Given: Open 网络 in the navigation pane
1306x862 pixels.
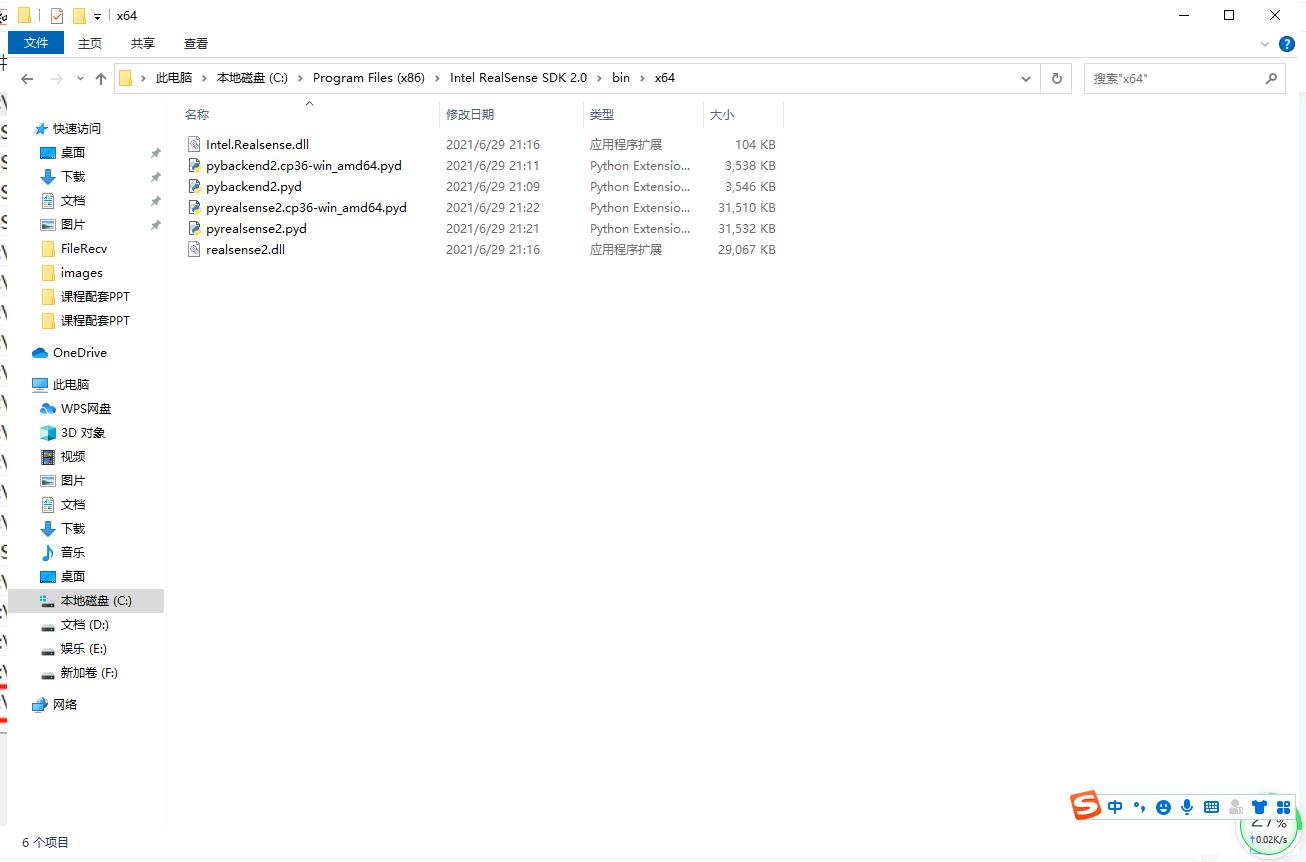Looking at the screenshot, I should (x=65, y=704).
